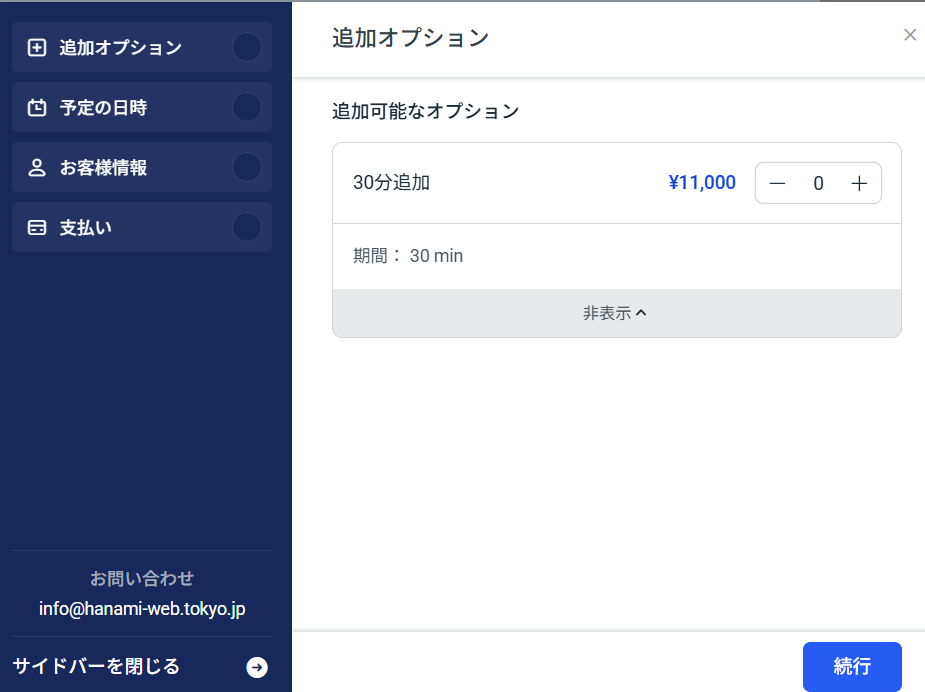The height and width of the screenshot is (692, 925).
Task: Click the status circle on お客様情報 step
Action: pos(246,167)
